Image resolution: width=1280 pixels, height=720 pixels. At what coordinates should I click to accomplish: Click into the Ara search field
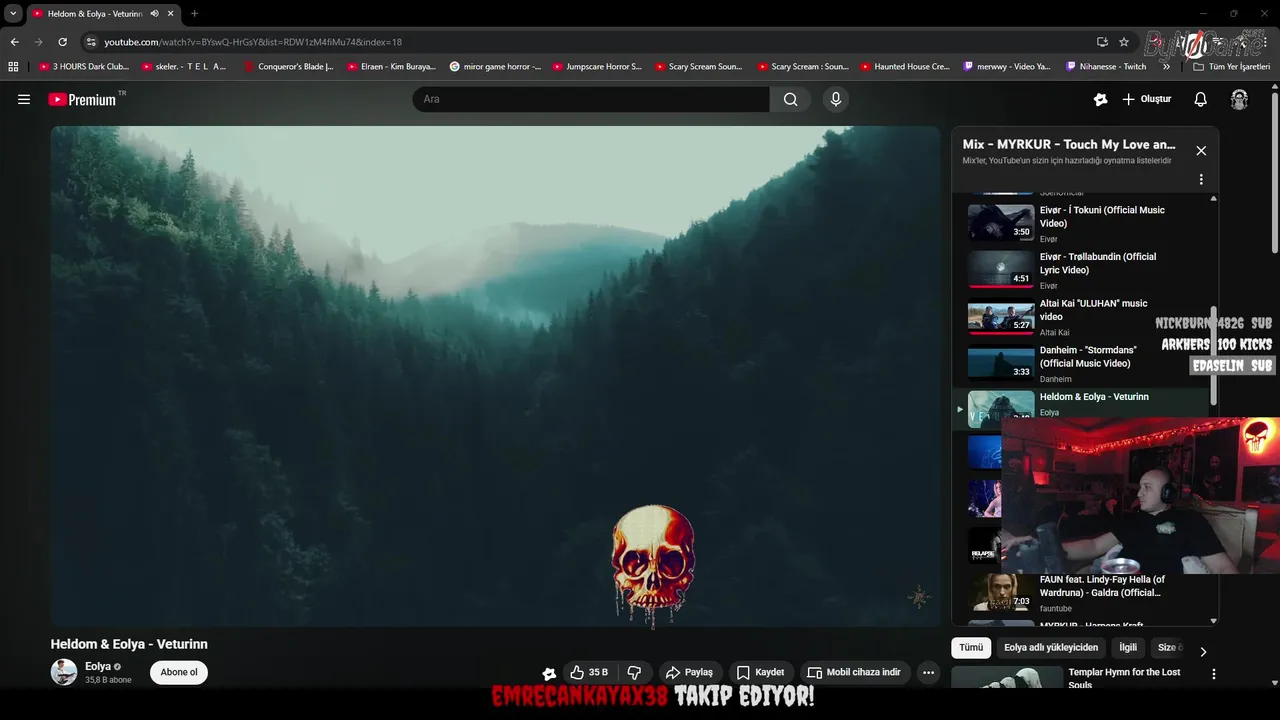point(590,99)
